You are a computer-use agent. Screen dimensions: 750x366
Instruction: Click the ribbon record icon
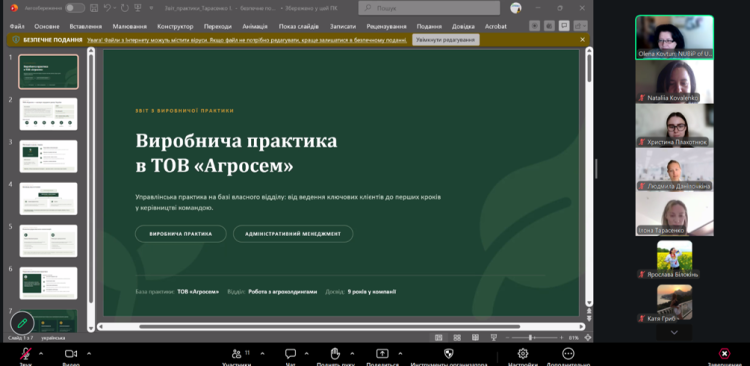(x=534, y=26)
